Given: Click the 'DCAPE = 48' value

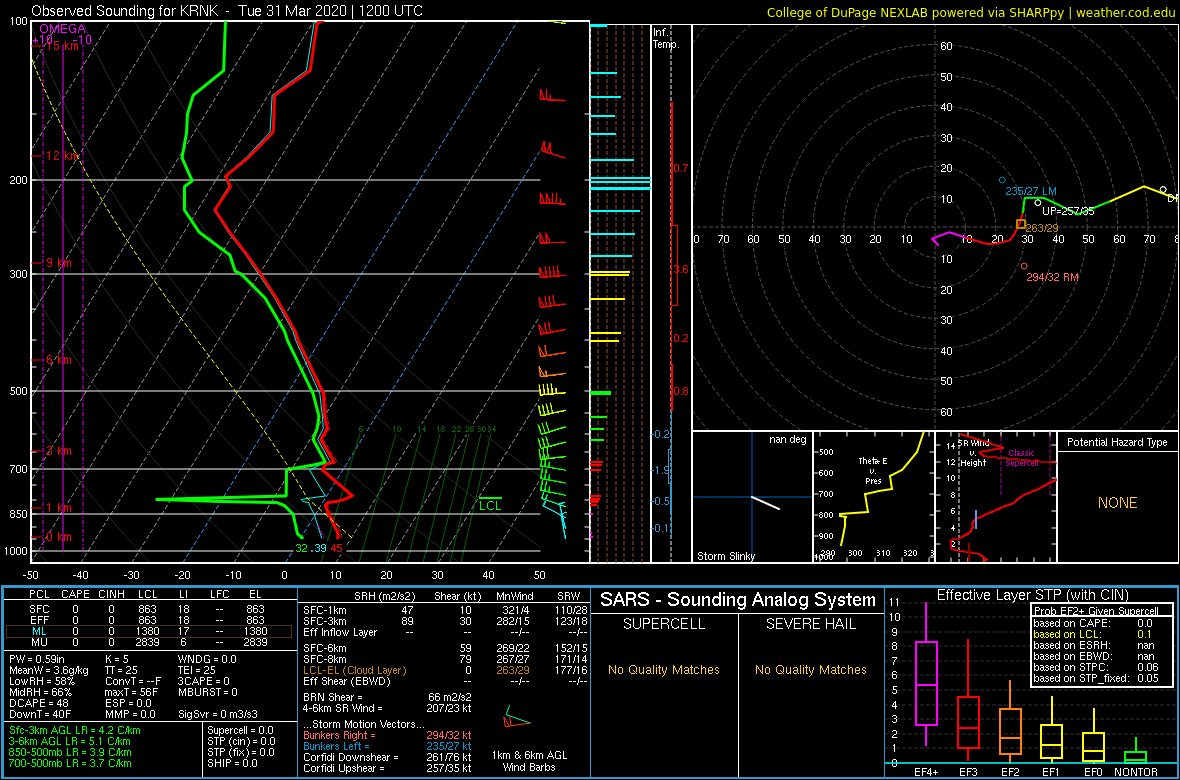Looking at the screenshot, I should tap(38, 701).
